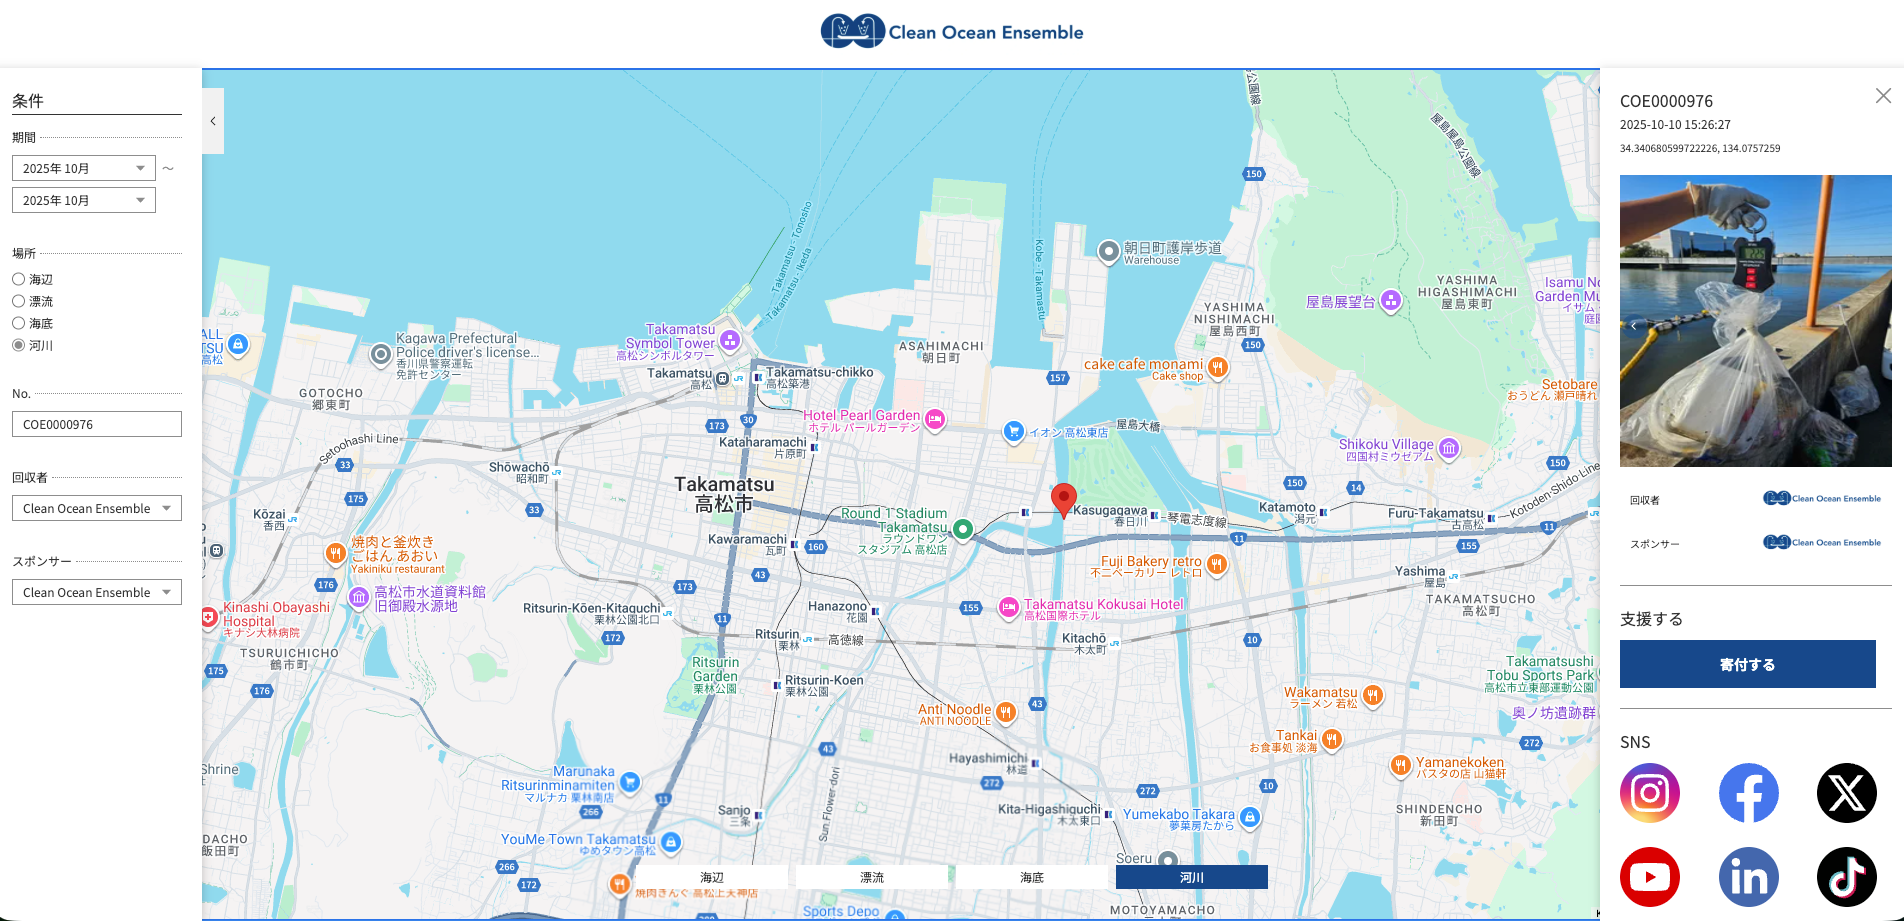Click the 焼肉と釜炊きごはん あおい restaurant marker
The height and width of the screenshot is (921, 1904).
(335, 553)
